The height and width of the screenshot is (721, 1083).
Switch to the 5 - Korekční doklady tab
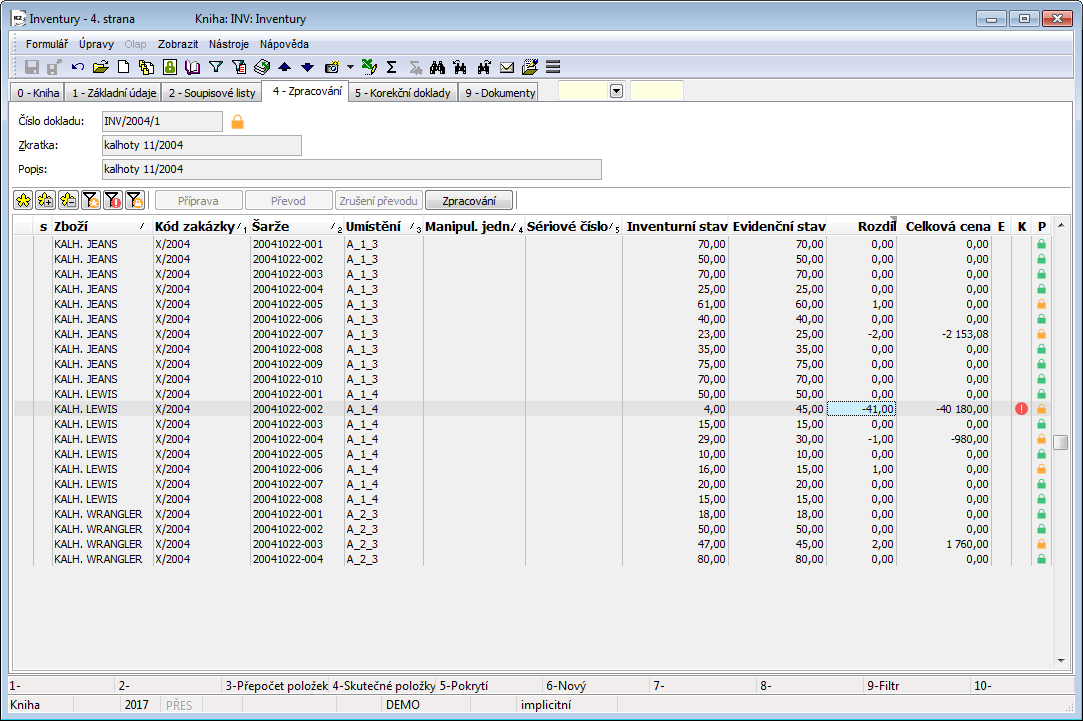[x=403, y=93]
